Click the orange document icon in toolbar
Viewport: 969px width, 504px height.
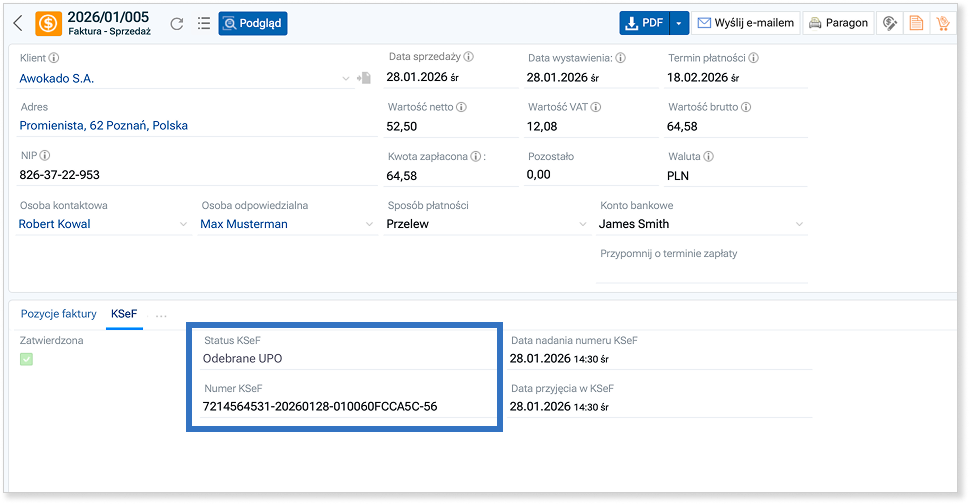pyautogui.click(x=915, y=23)
